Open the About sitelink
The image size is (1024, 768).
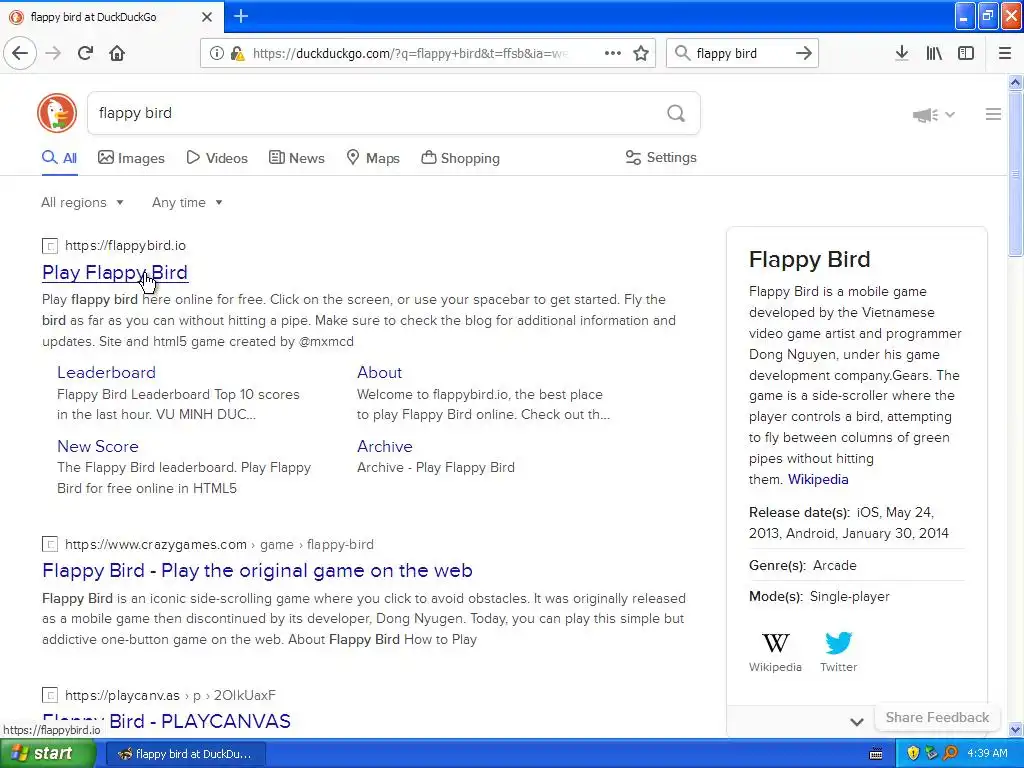click(379, 372)
